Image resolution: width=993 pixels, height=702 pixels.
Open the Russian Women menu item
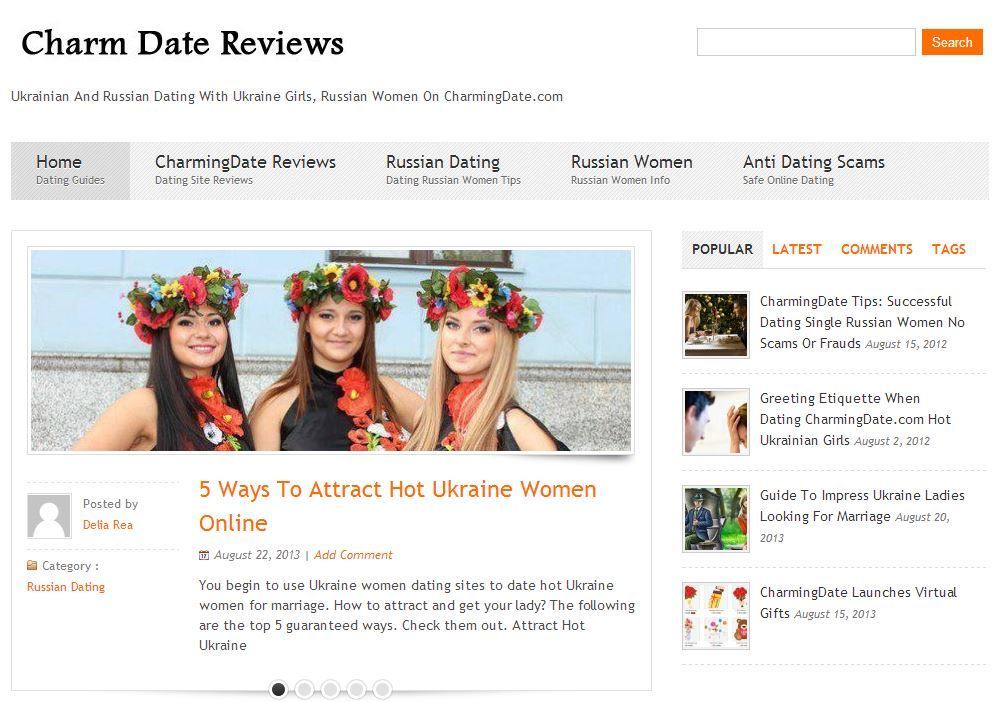(631, 170)
